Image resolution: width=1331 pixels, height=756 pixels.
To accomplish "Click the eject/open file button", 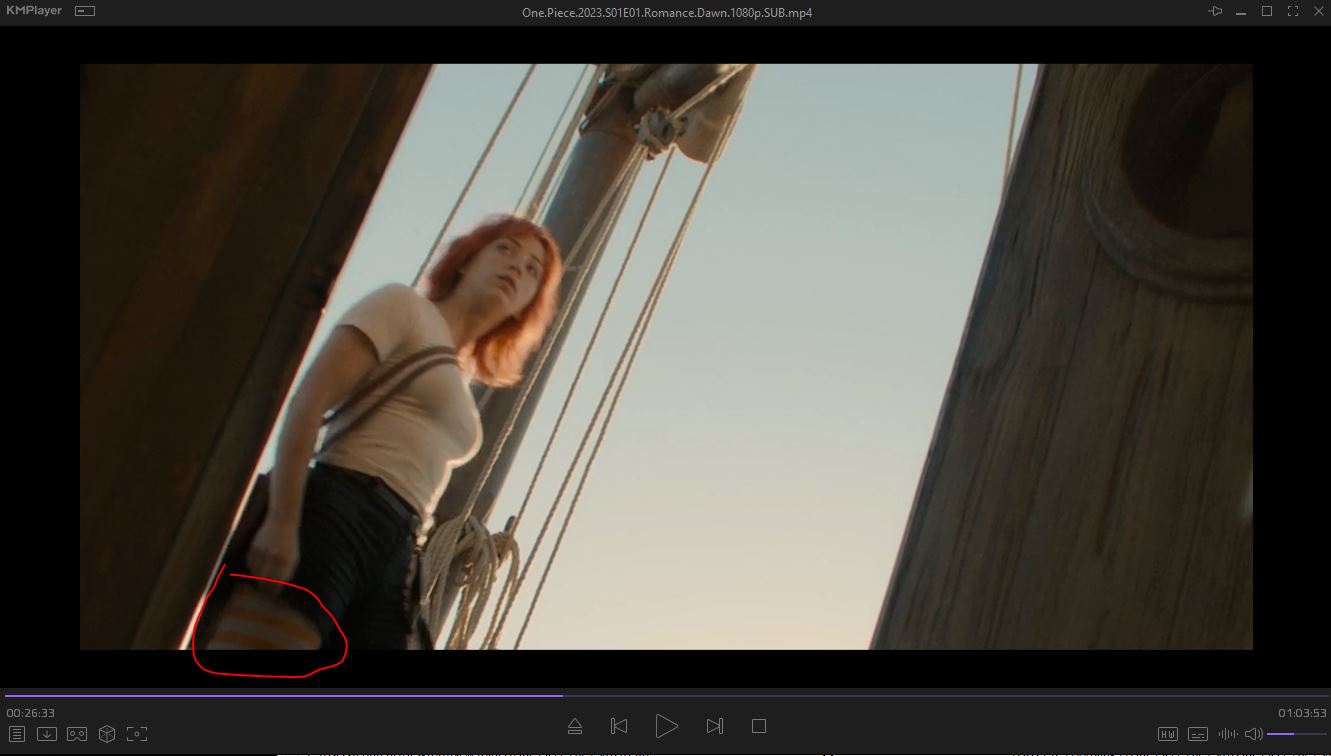I will [575, 726].
